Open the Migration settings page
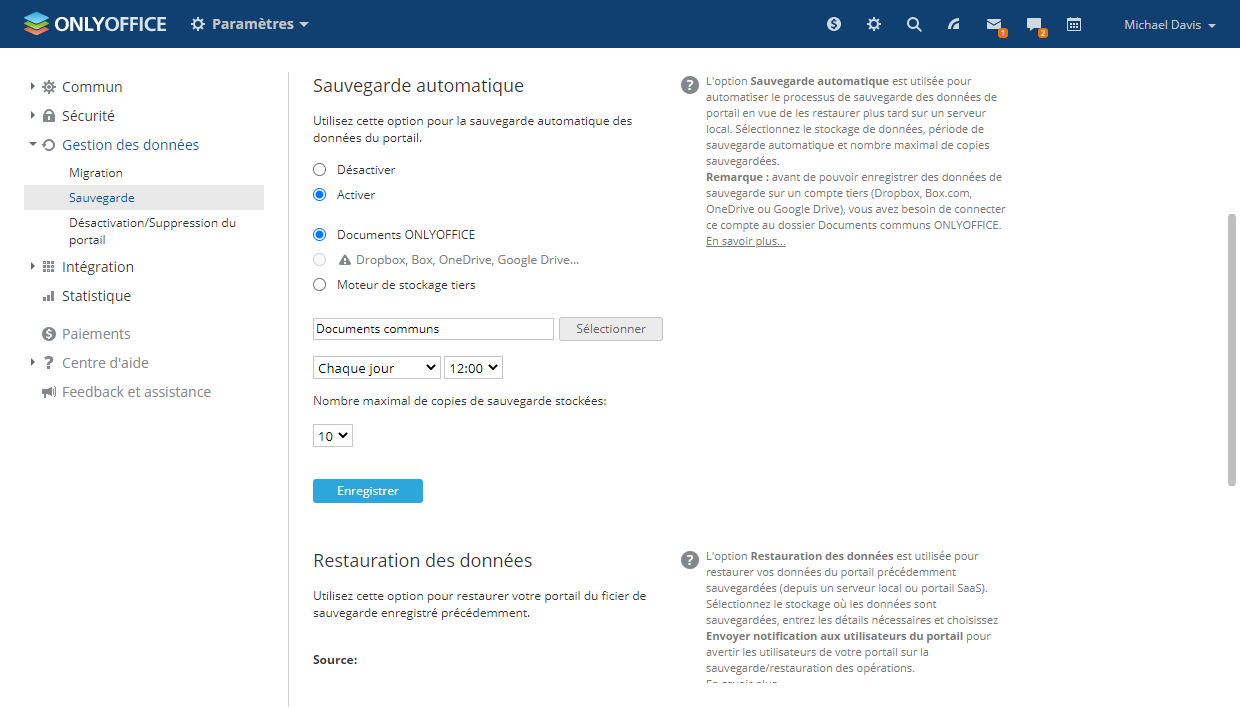 tap(96, 173)
